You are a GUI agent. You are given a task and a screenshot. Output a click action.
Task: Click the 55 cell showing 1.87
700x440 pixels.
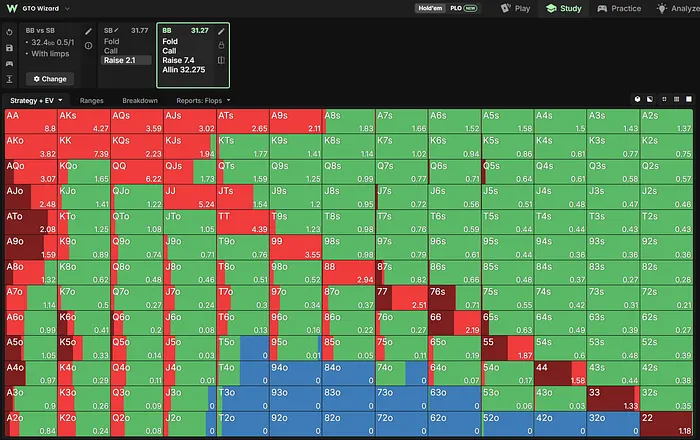pyautogui.click(x=508, y=349)
